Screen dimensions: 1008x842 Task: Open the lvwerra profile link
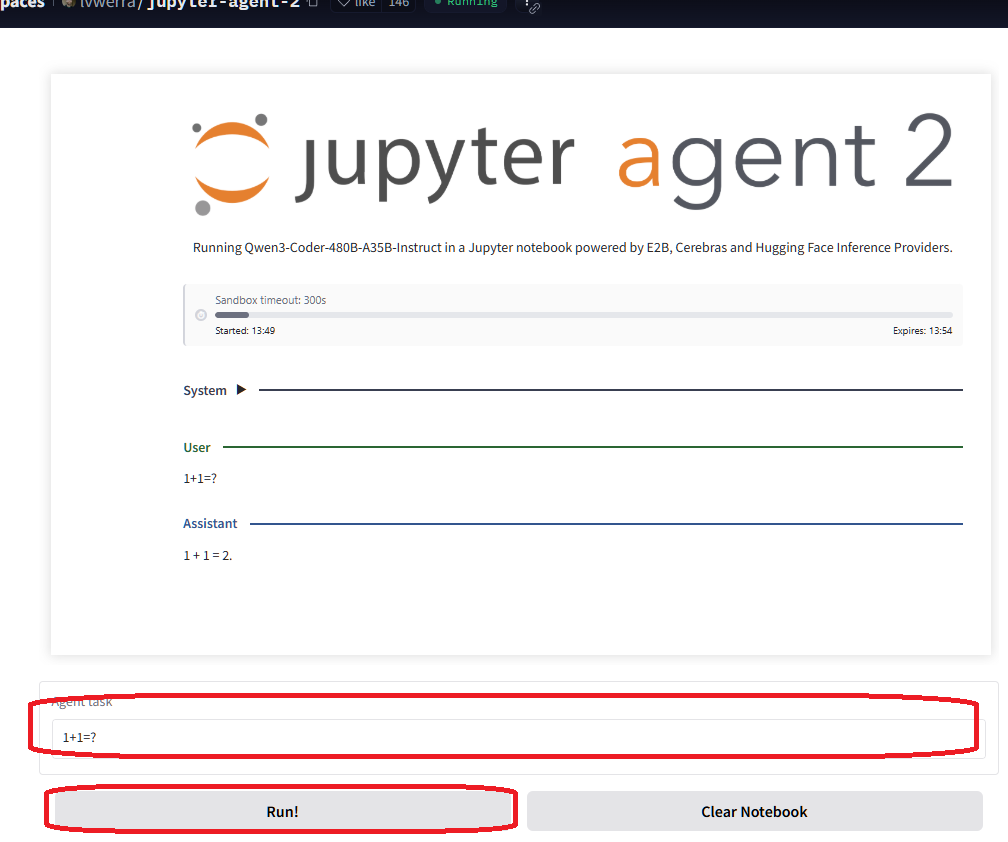(x=107, y=3)
